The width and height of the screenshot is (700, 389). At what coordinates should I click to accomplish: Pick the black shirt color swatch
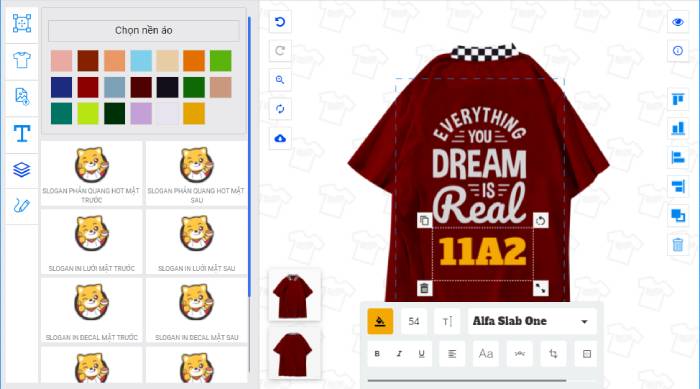click(167, 87)
